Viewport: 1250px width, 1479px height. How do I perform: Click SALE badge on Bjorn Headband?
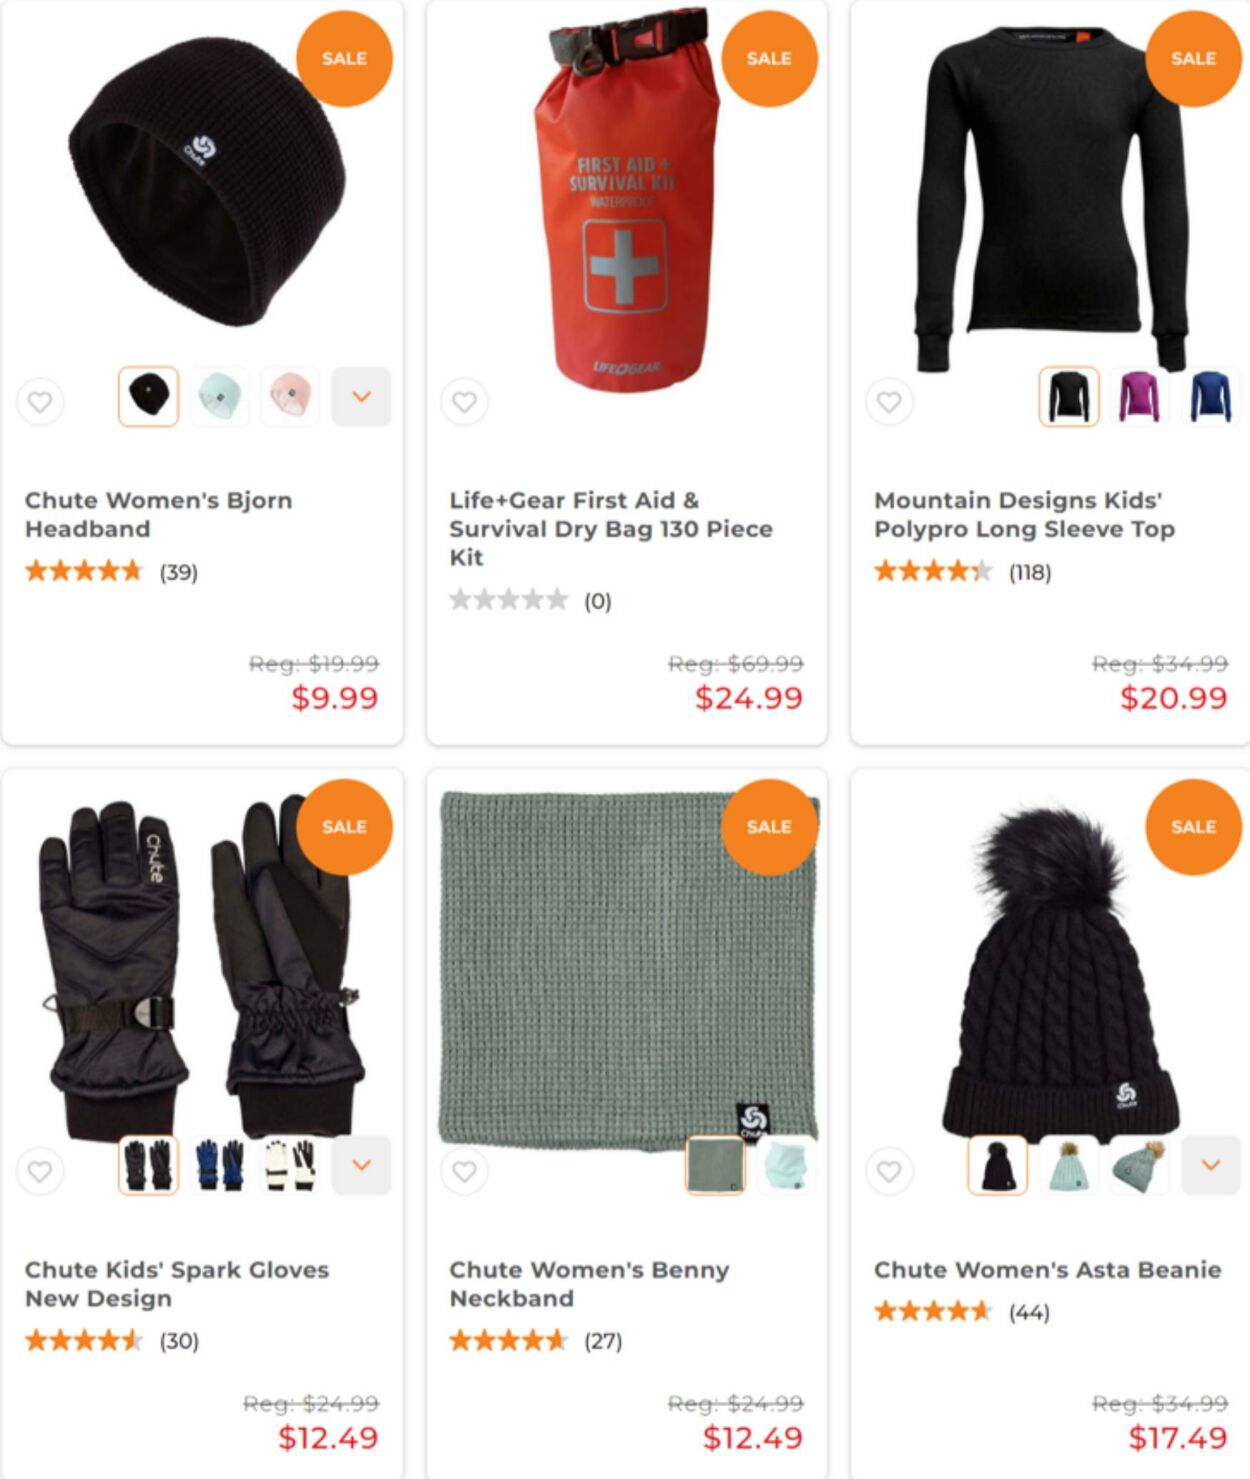click(344, 59)
